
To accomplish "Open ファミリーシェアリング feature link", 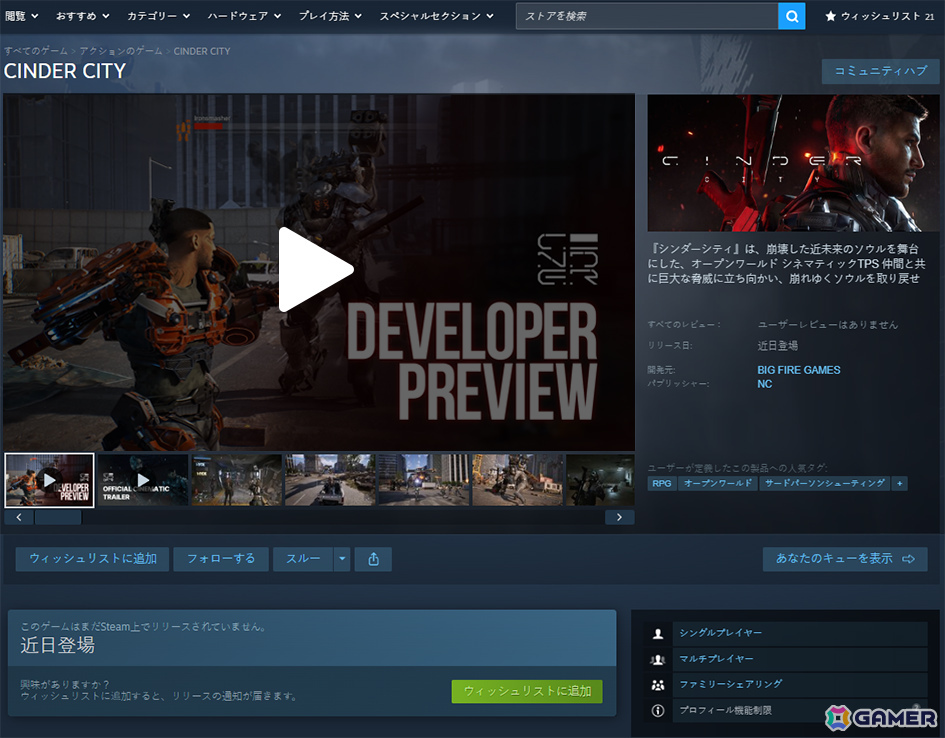I will point(730,684).
